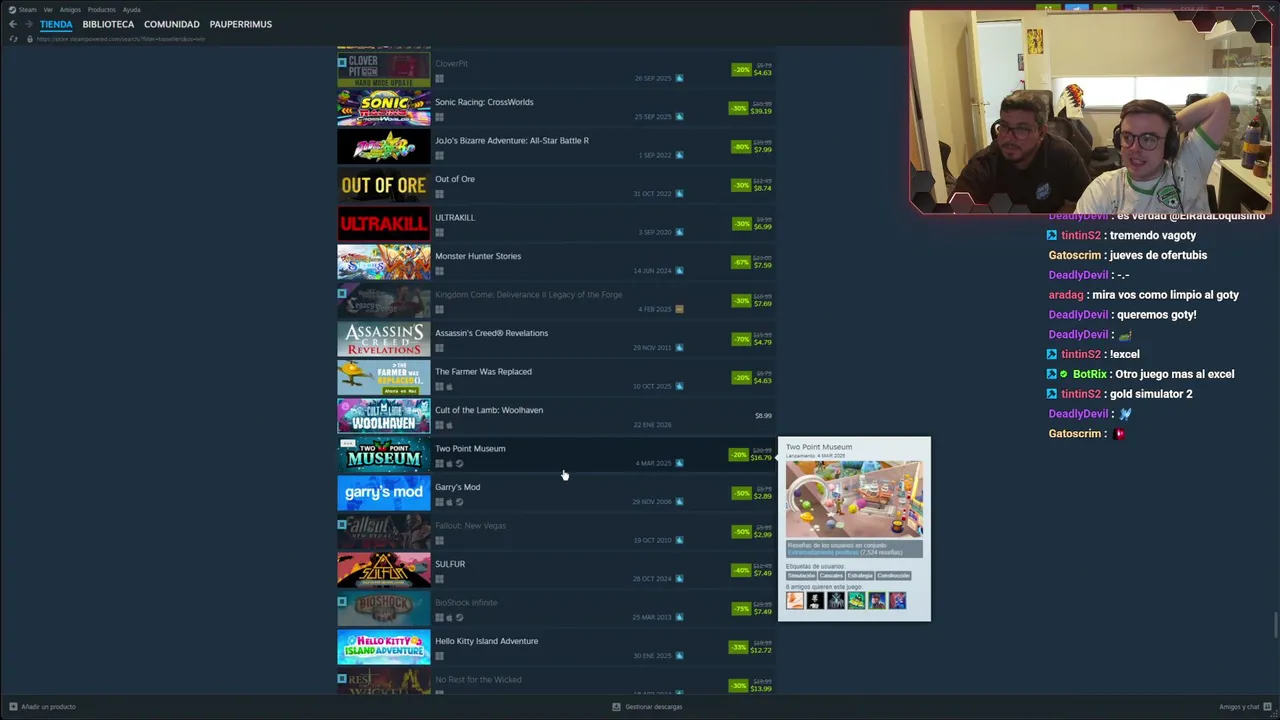Image resolution: width=1280 pixels, height=720 pixels.
Task: Click the store URL address field
Action: pos(120,39)
